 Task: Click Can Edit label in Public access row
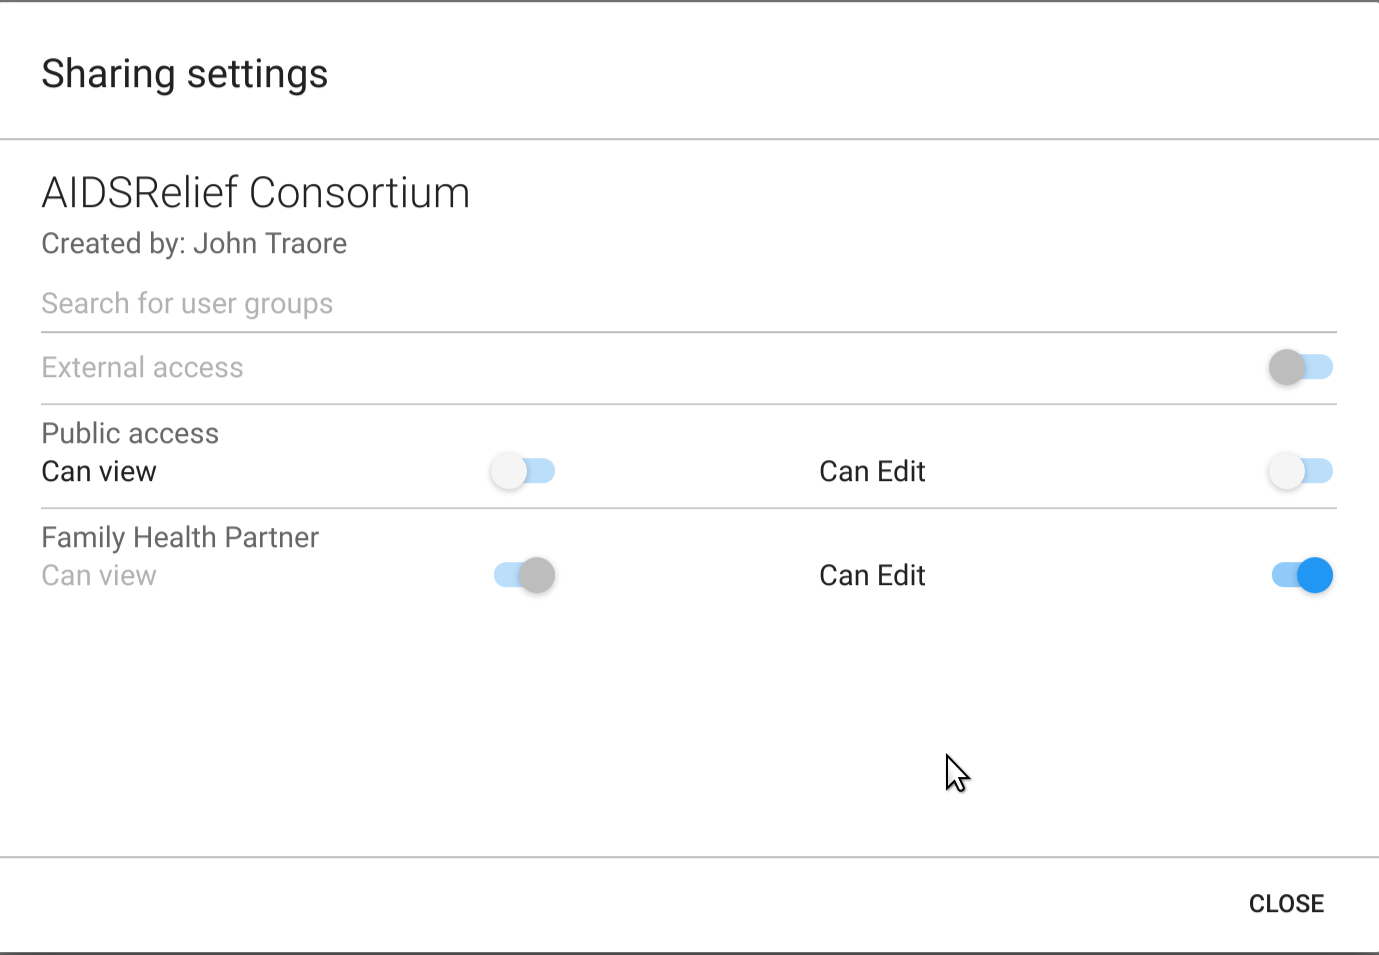coord(872,471)
